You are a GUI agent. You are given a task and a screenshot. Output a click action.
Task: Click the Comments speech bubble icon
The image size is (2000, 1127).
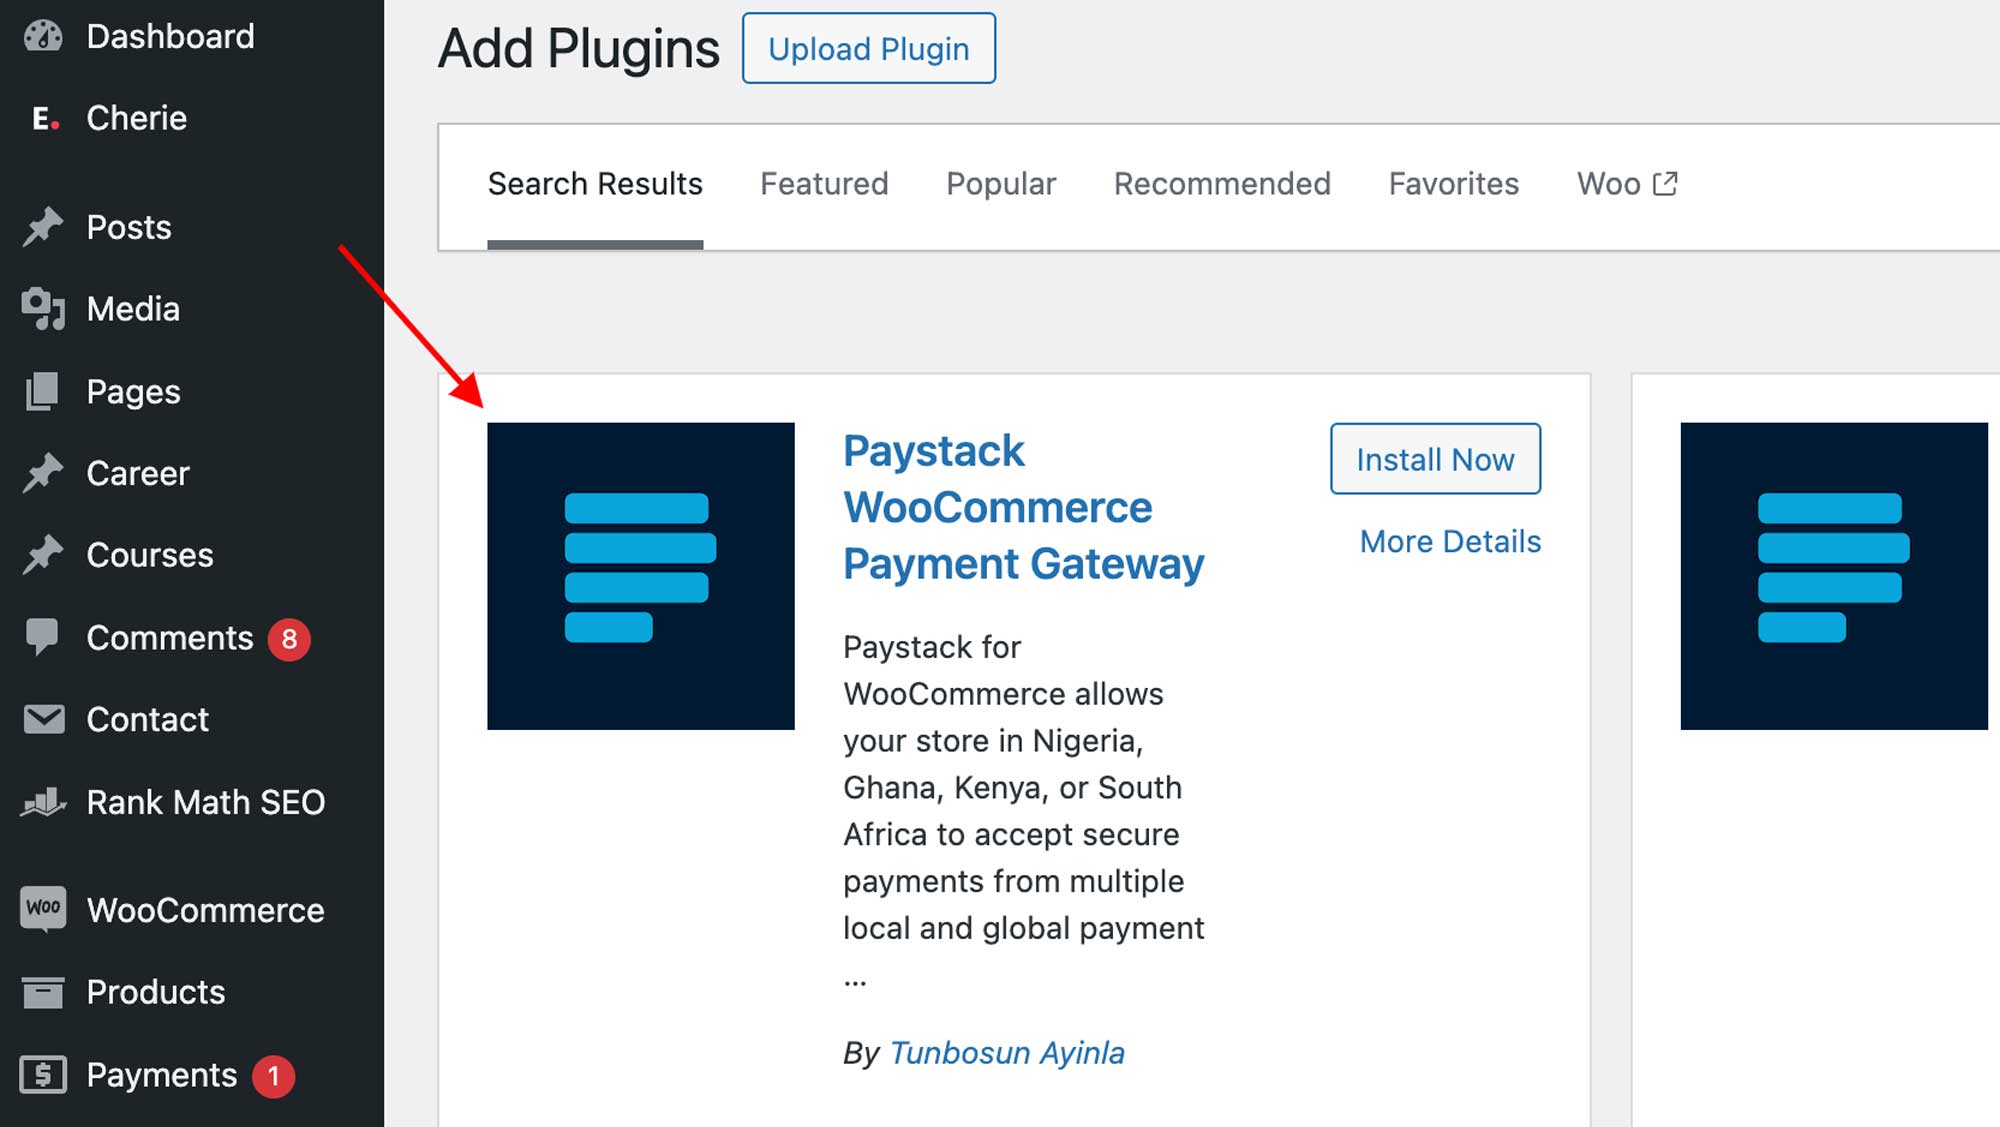[42, 637]
